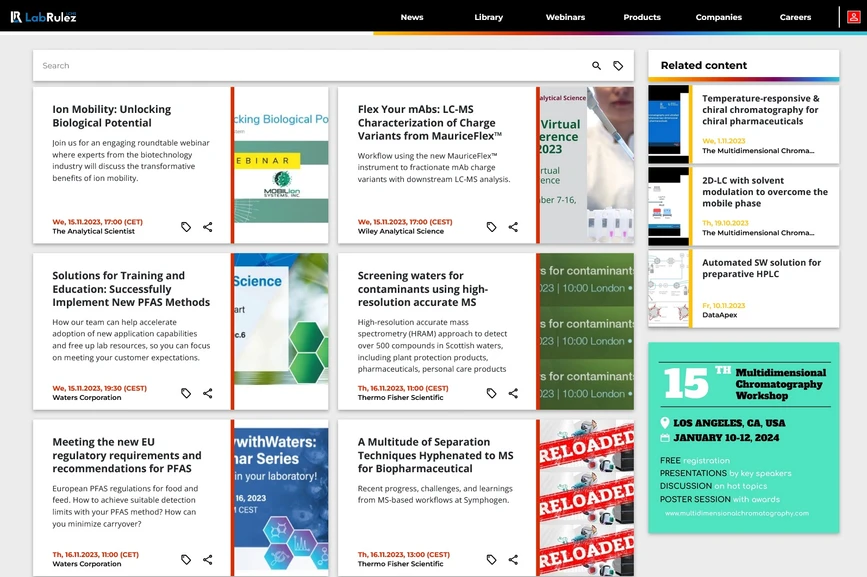The width and height of the screenshot is (867, 577).
Task: Open Screening waters for contaminants title
Action: [422, 288]
